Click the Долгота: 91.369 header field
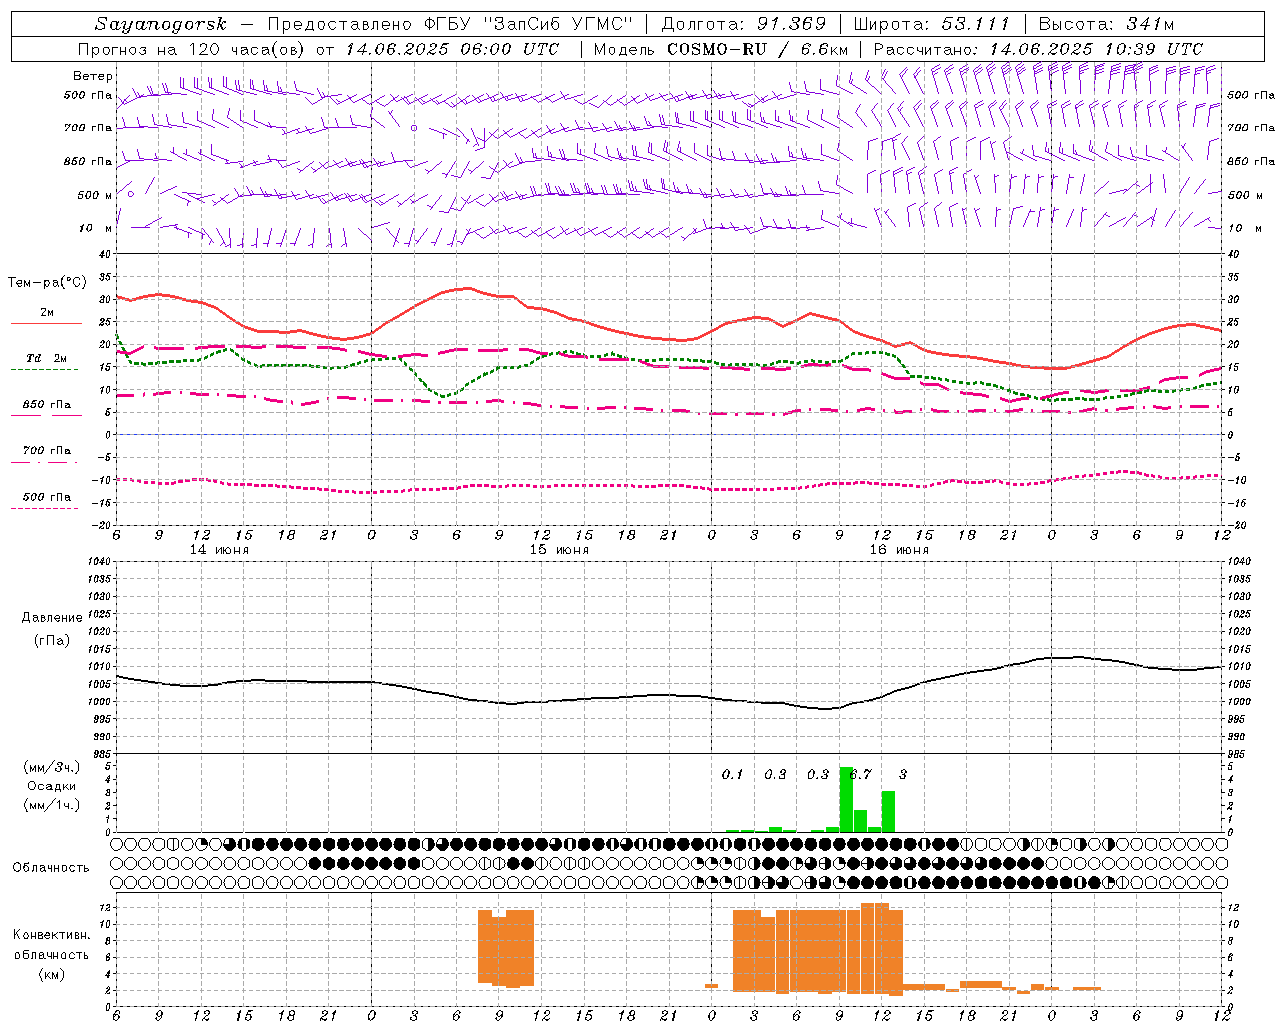This screenshot has height=1024, width=1280. (744, 24)
